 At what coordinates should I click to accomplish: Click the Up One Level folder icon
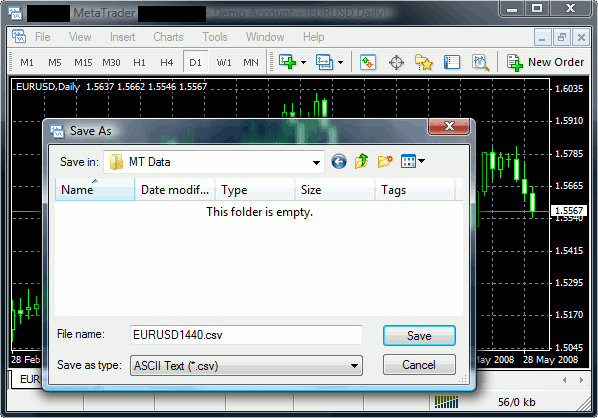point(362,161)
